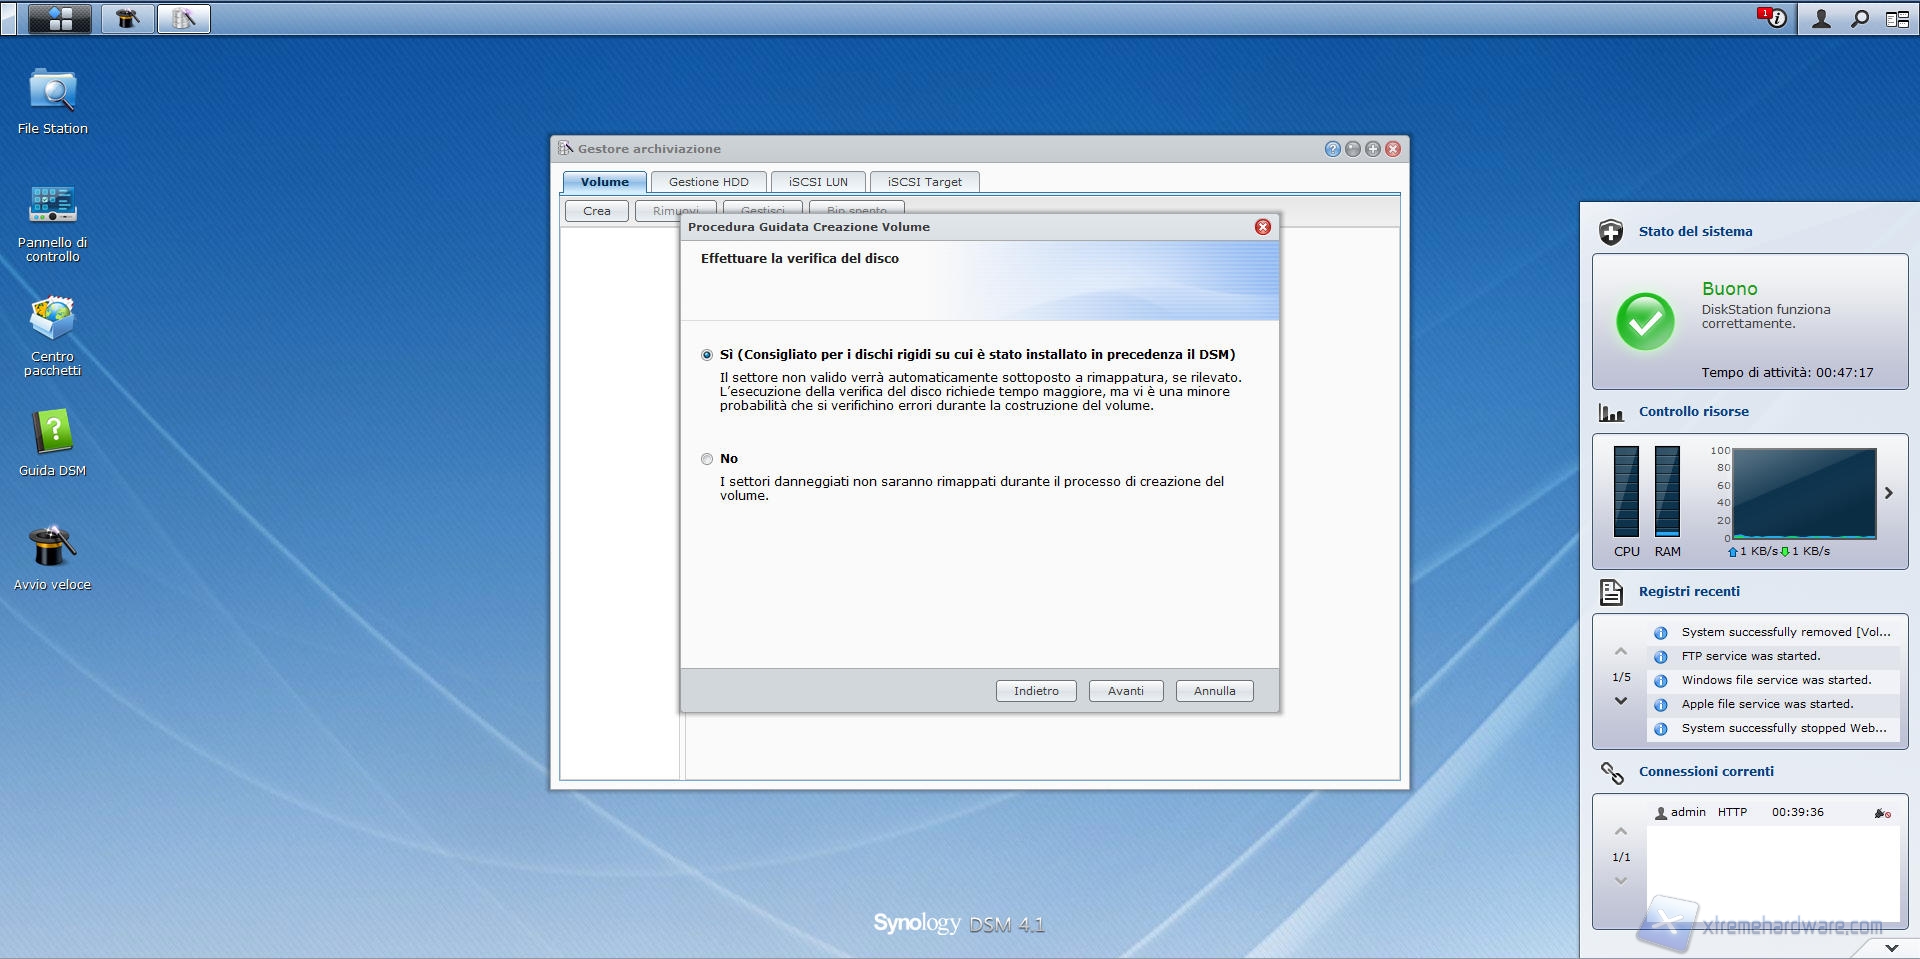The height and width of the screenshot is (959, 1920).
Task: Open Avvio veloce wizard icon
Action: tap(52, 548)
